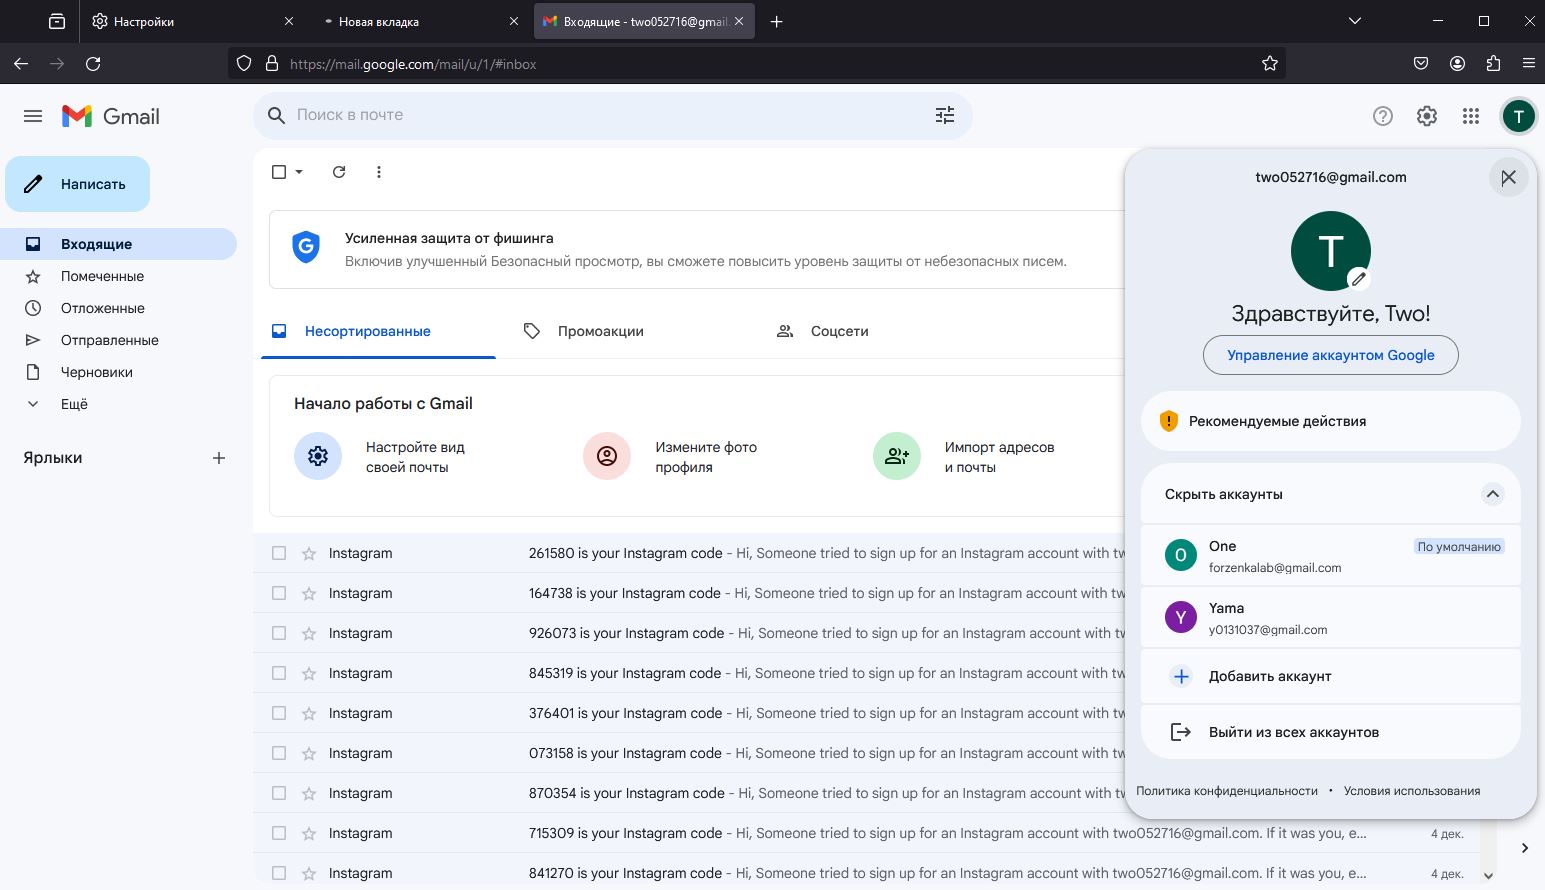Refresh the inbox mail list
This screenshot has width=1545, height=890.
(339, 172)
